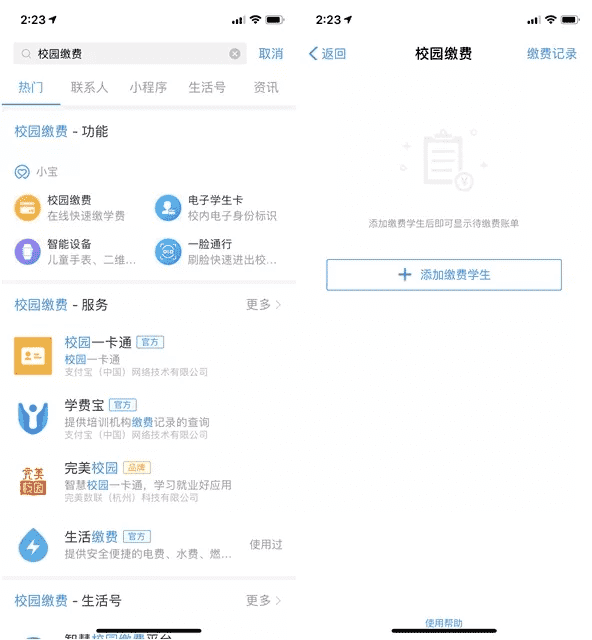Tap the 完美校园 logo icon

[x=33, y=481]
